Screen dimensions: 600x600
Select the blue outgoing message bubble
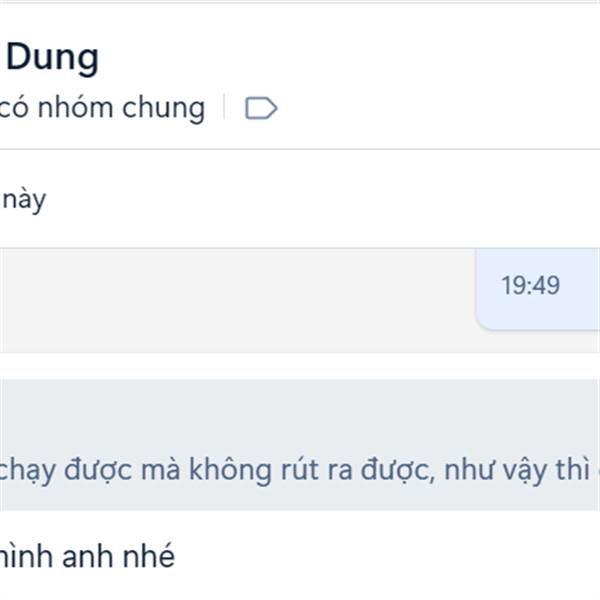pyautogui.click(x=538, y=289)
